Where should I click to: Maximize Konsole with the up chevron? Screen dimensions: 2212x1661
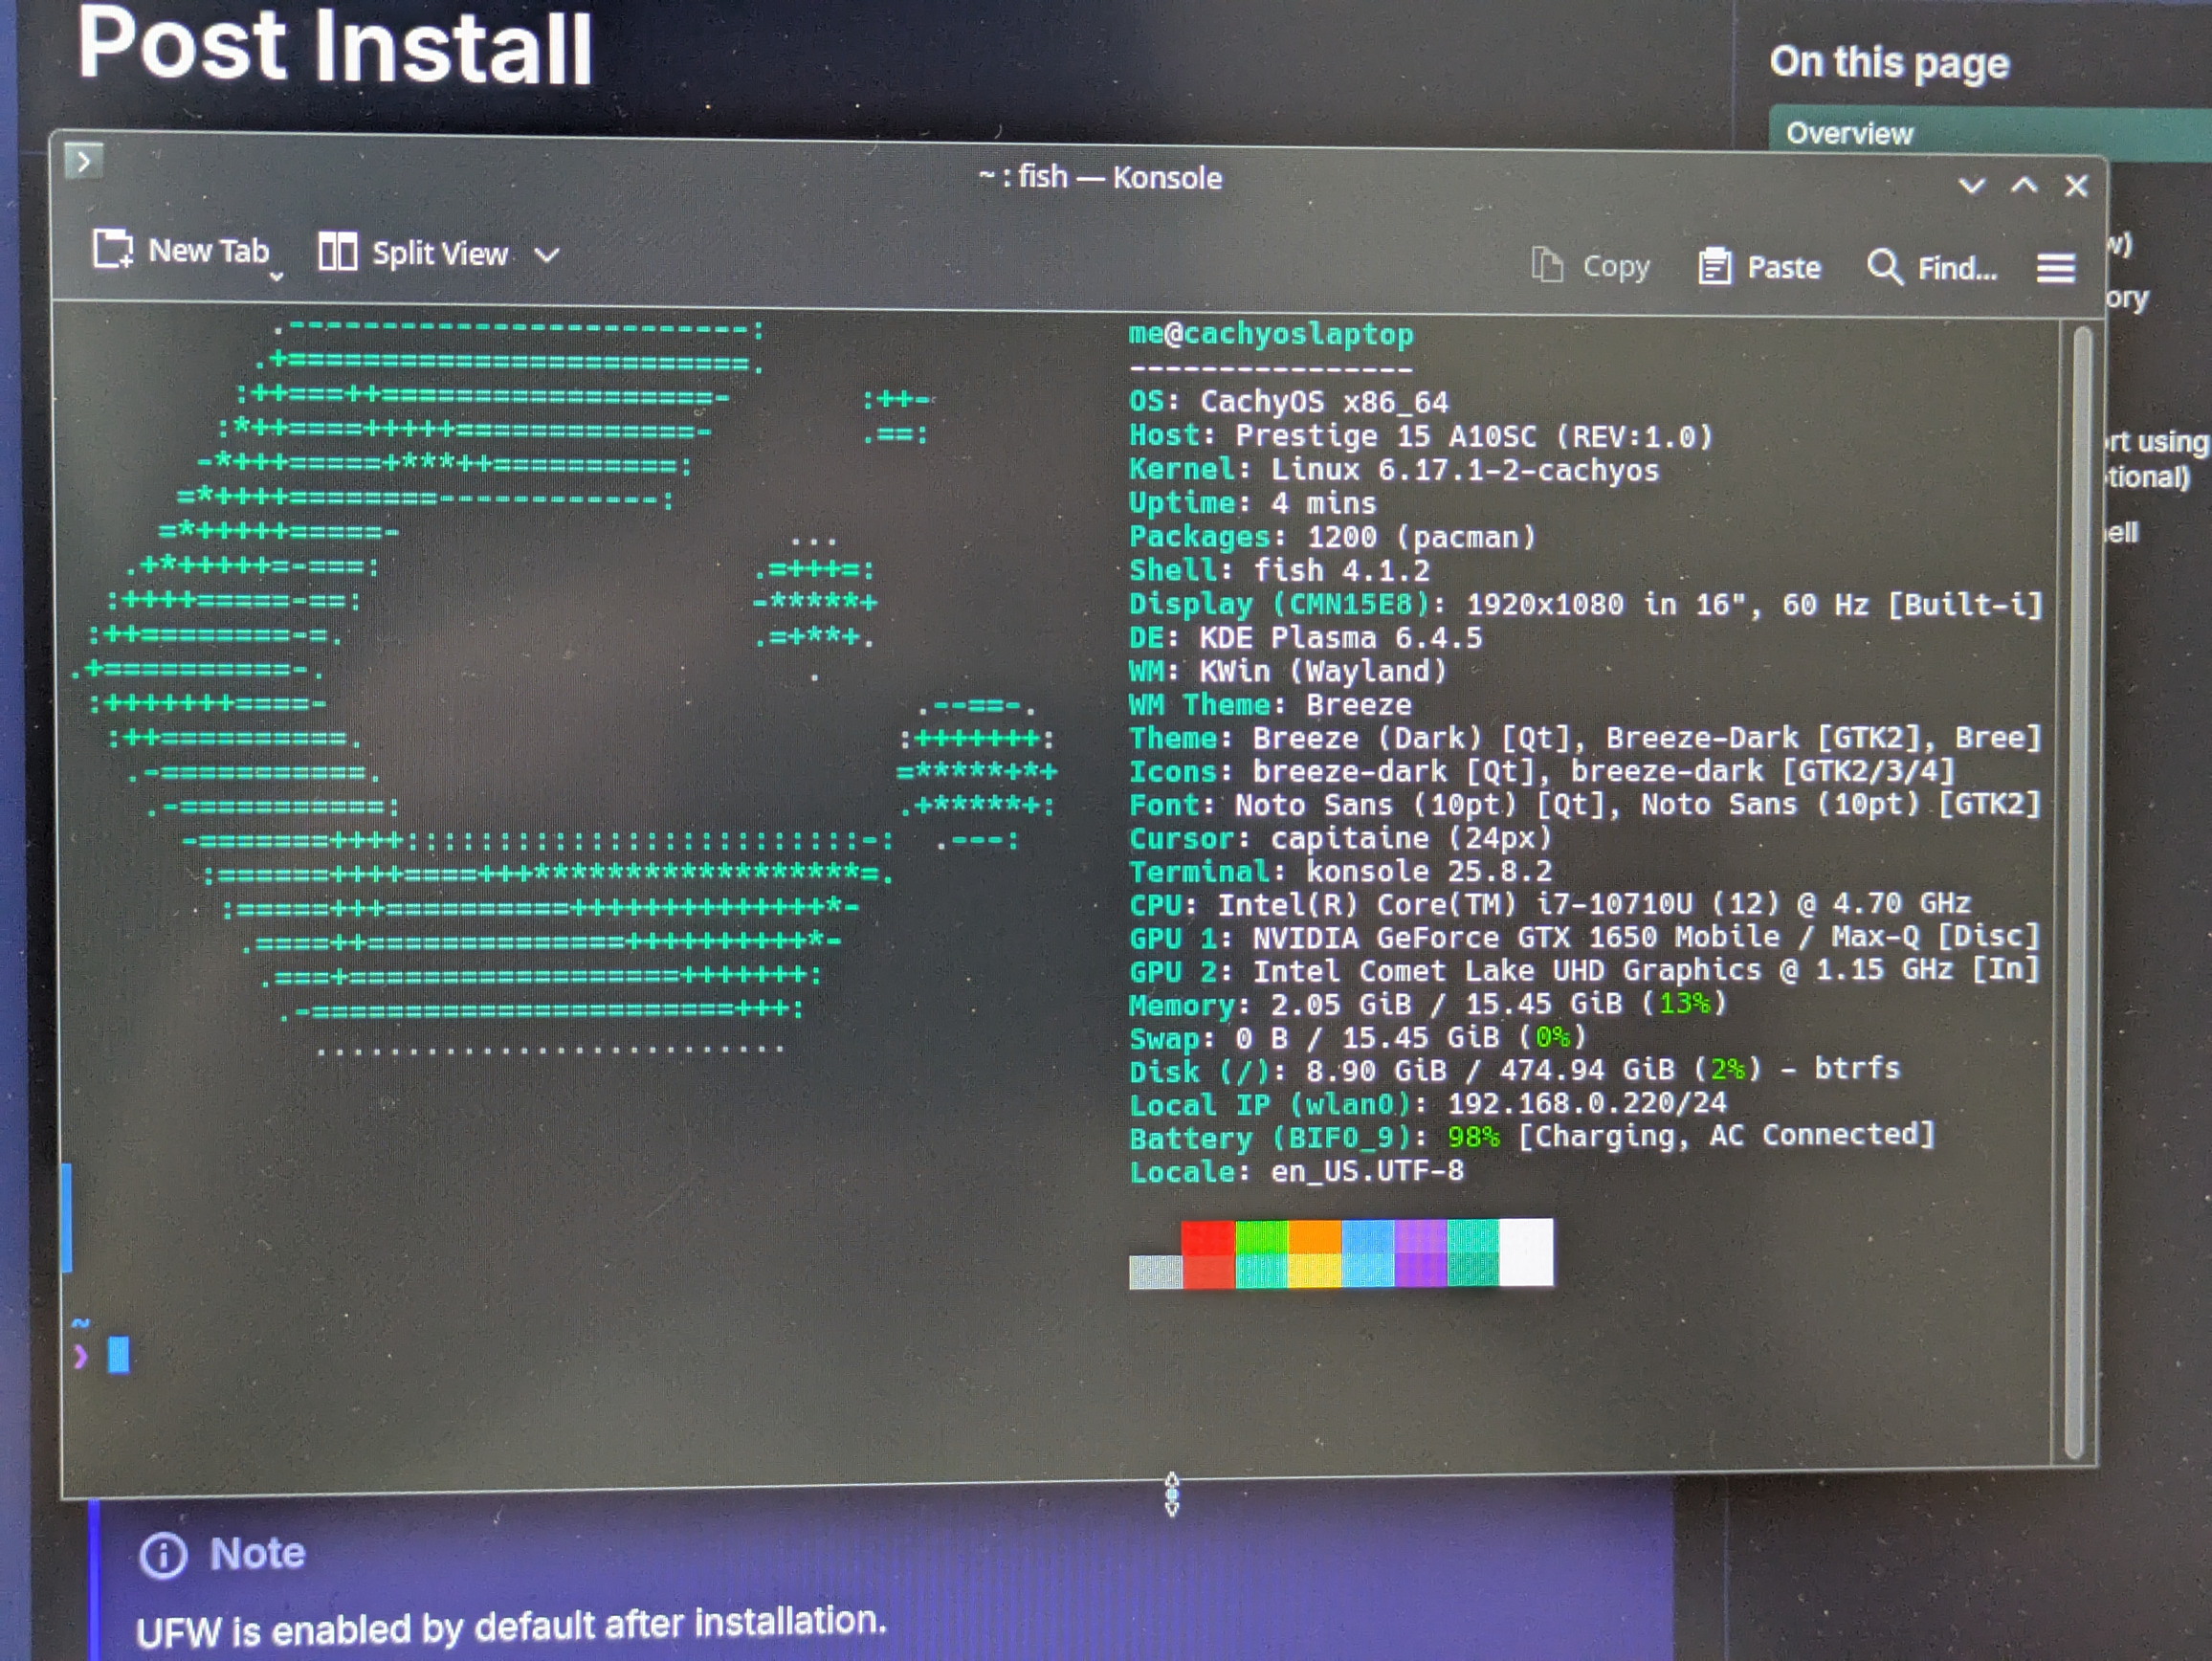click(x=2024, y=186)
